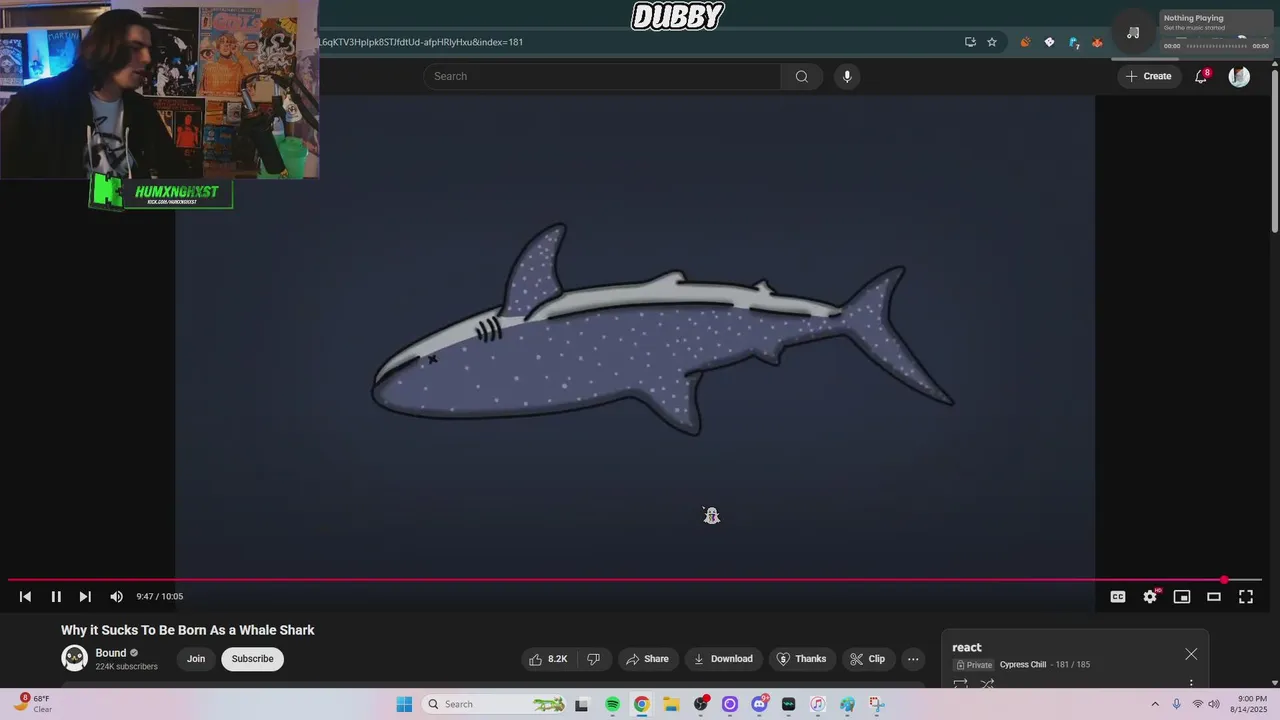
Task: Open the MetaMask fox extension
Action: [1097, 42]
